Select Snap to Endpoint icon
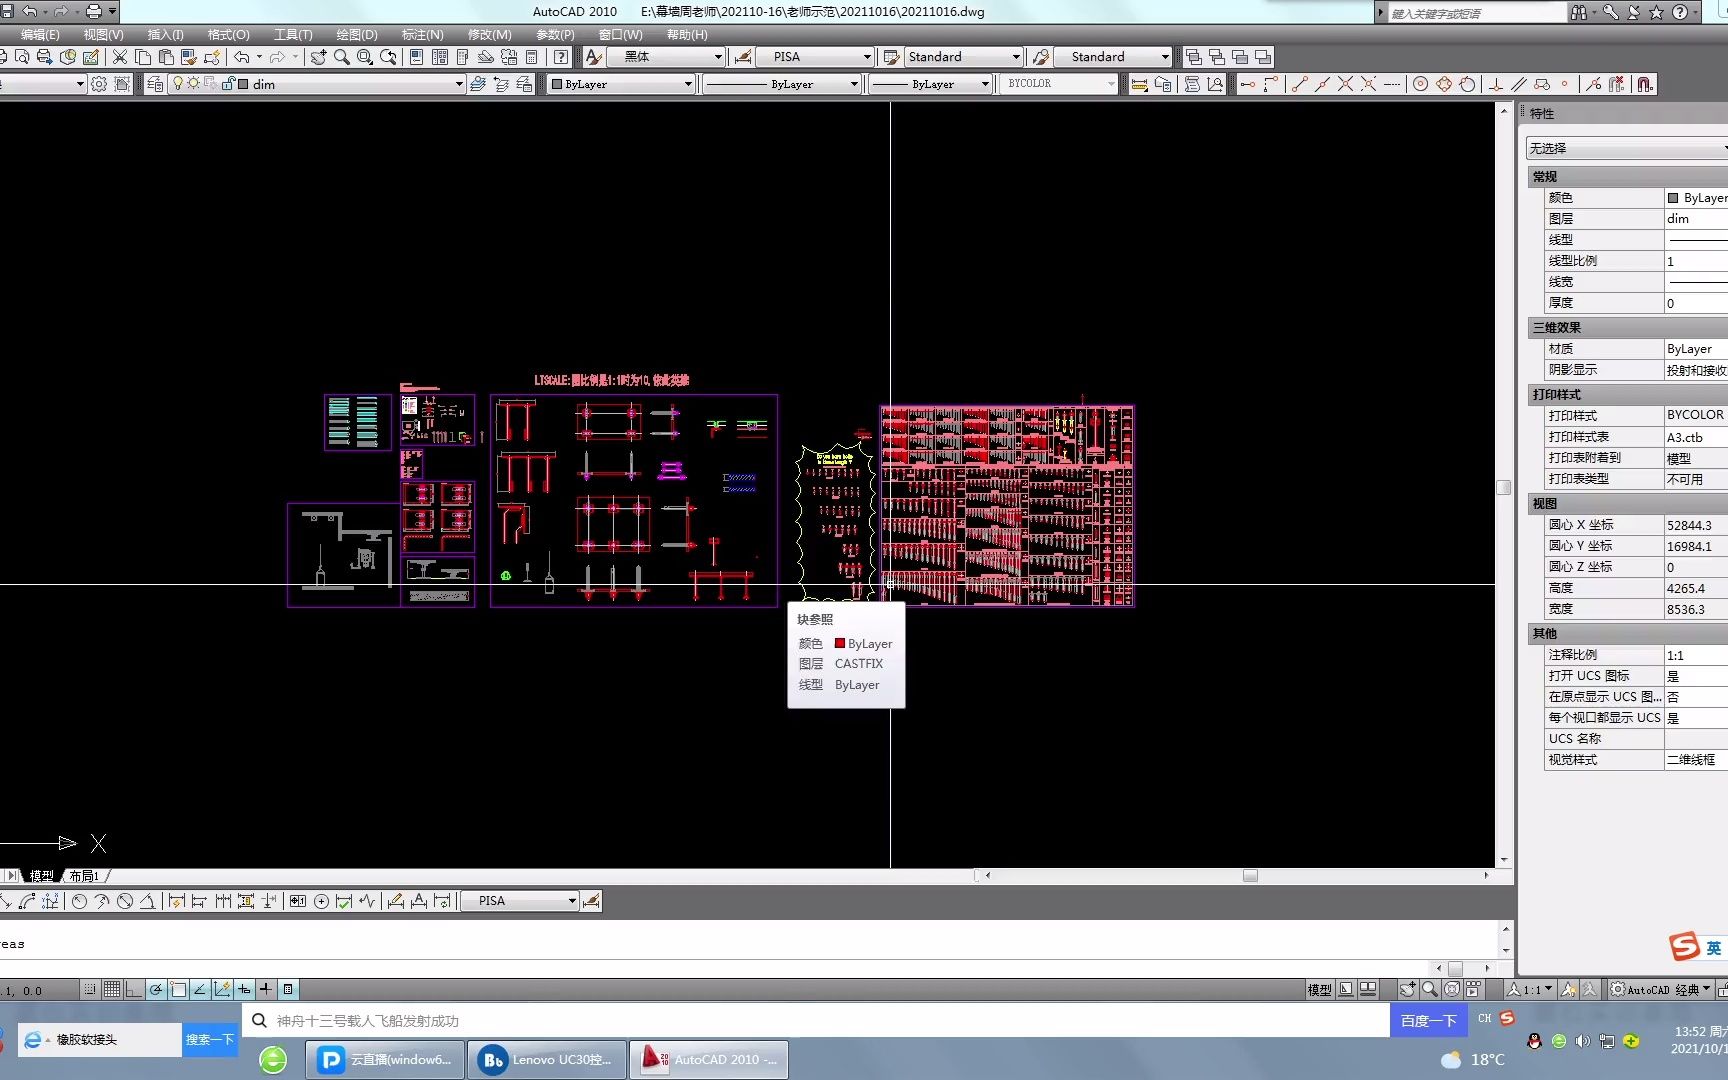 (1299, 84)
